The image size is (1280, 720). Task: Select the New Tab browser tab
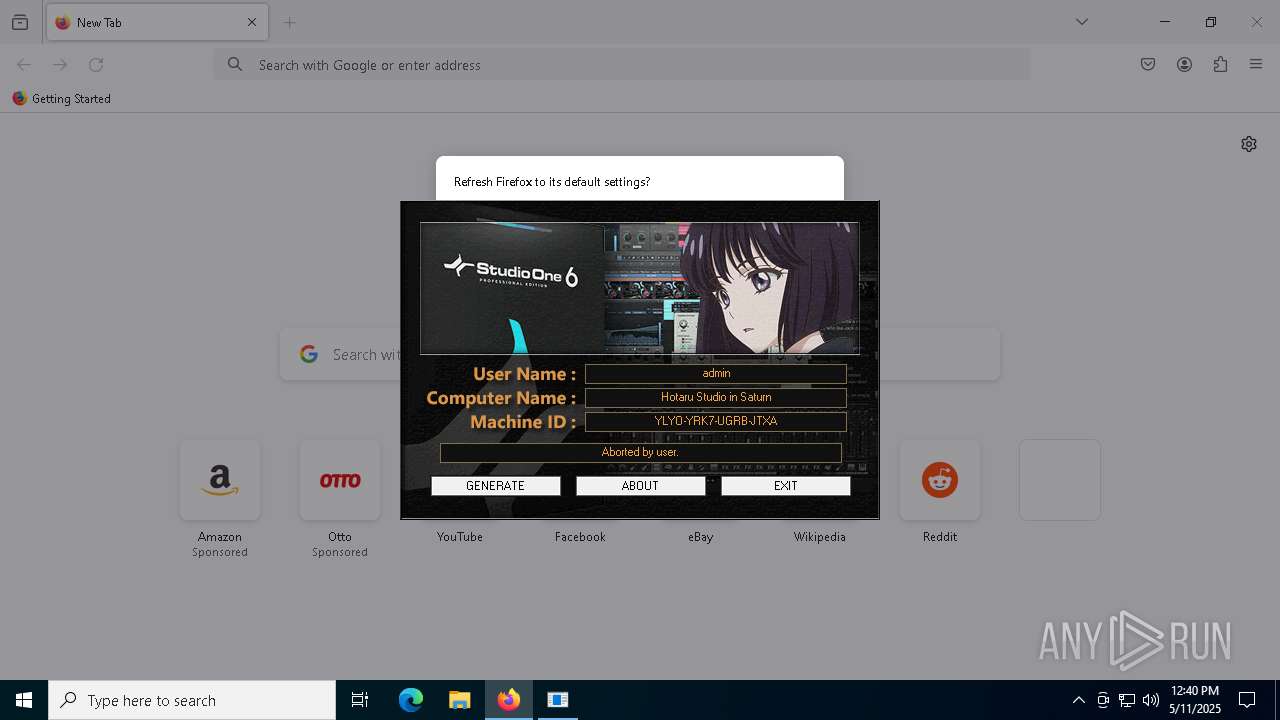click(x=157, y=22)
